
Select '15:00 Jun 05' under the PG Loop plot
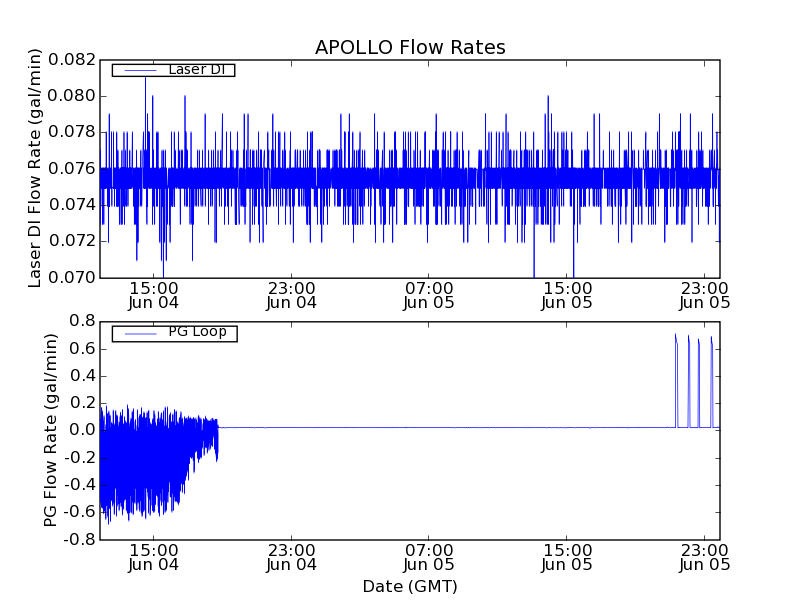567,558
